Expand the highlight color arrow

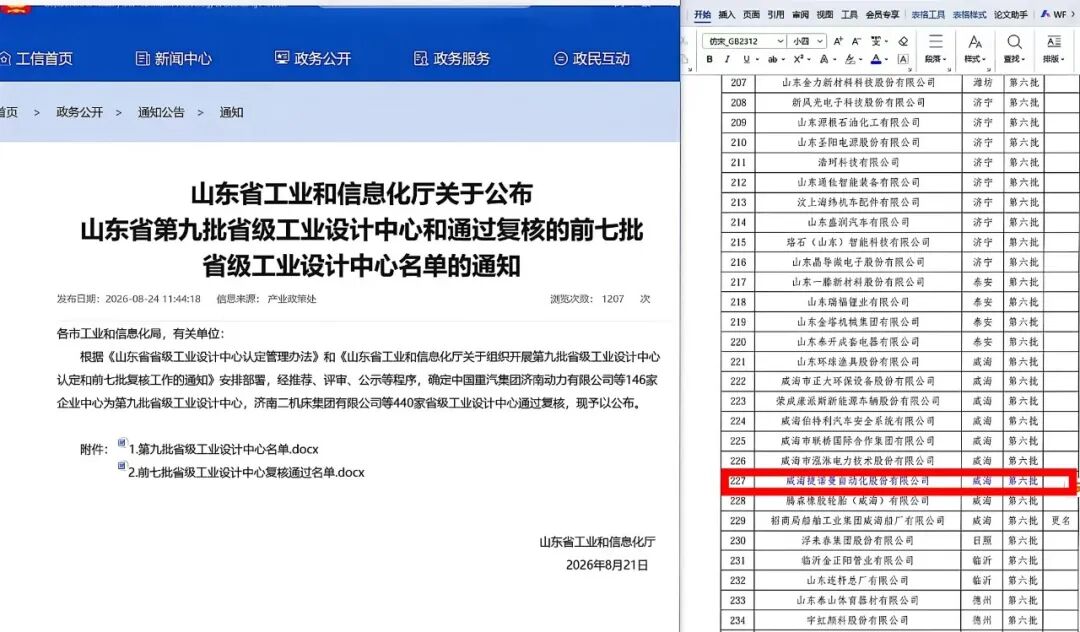tap(861, 59)
